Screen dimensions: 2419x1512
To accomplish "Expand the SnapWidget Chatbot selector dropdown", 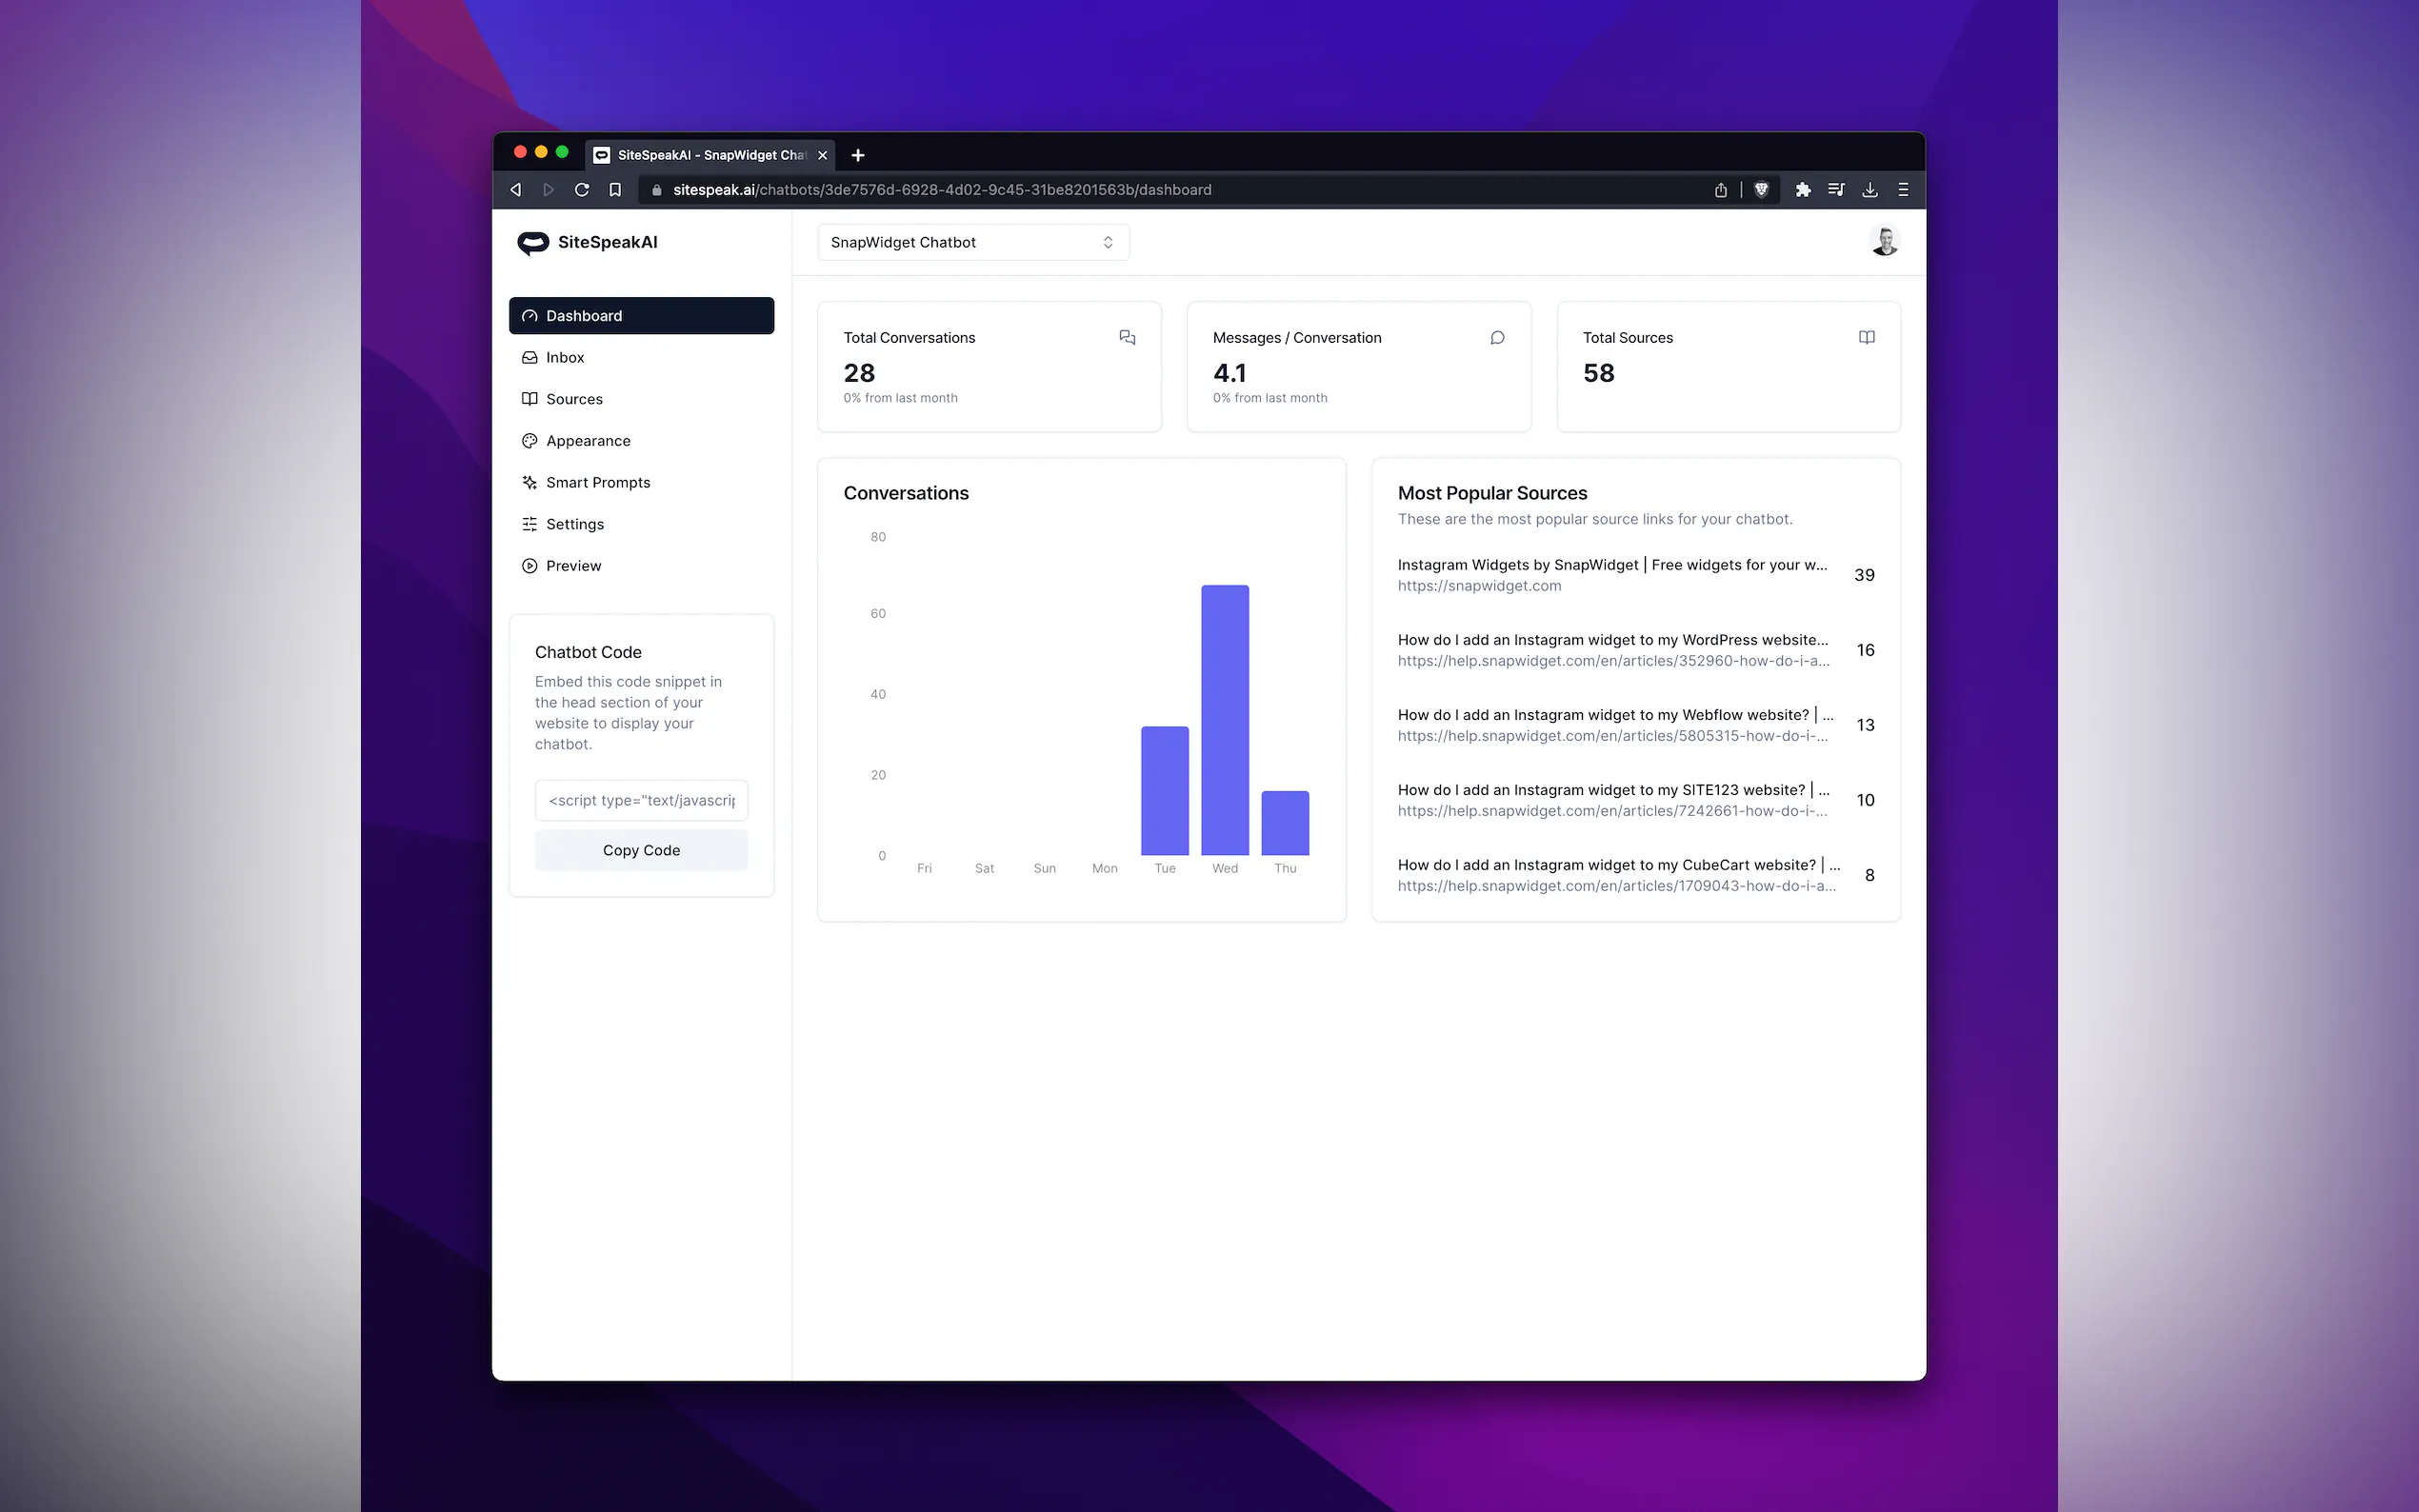I will (972, 242).
